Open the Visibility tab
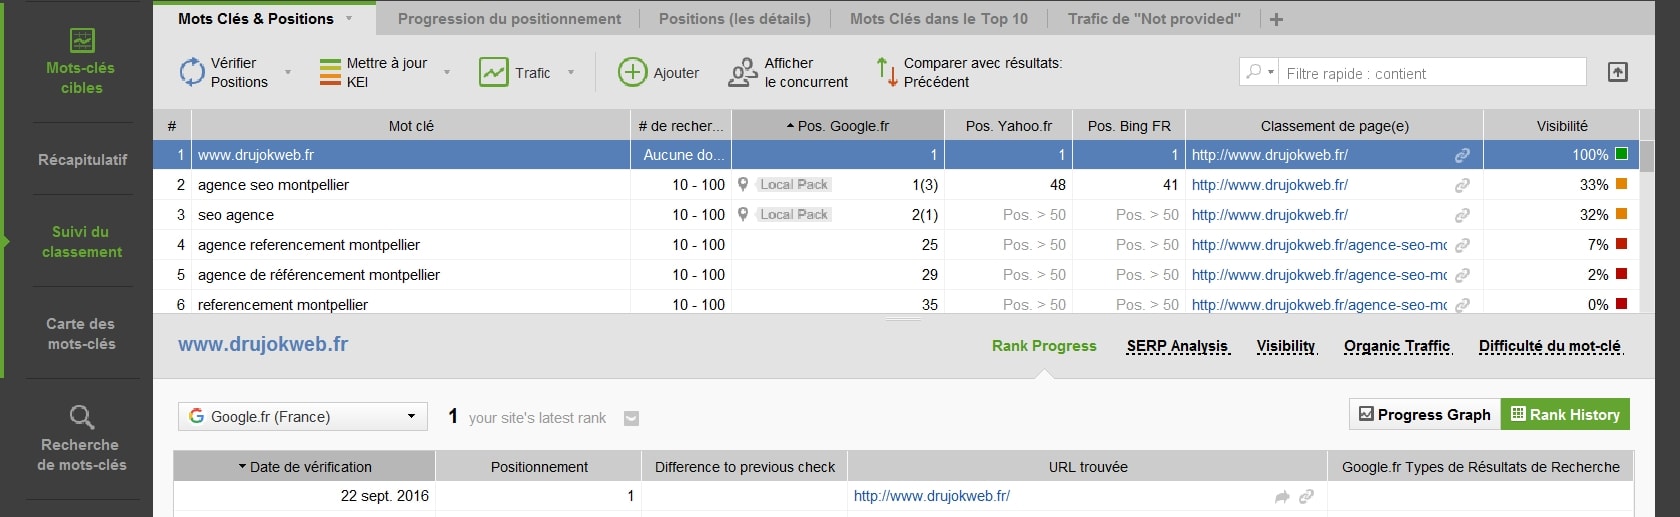1680x517 pixels. click(1286, 346)
